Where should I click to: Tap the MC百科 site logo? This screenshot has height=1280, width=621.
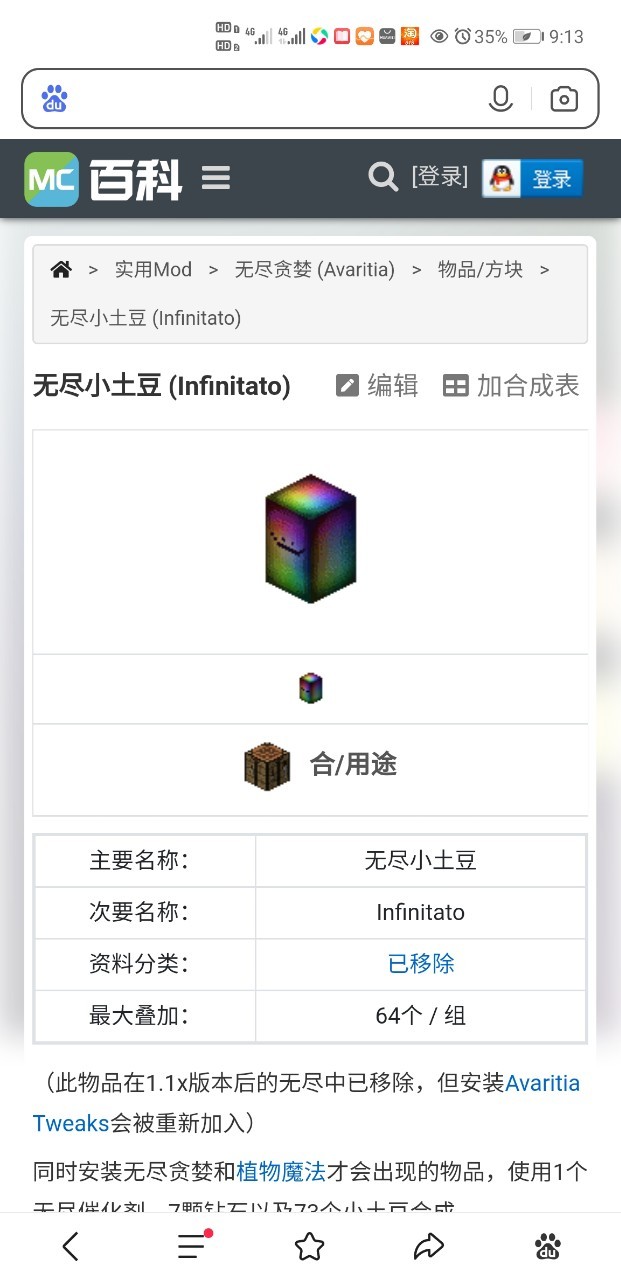point(104,180)
